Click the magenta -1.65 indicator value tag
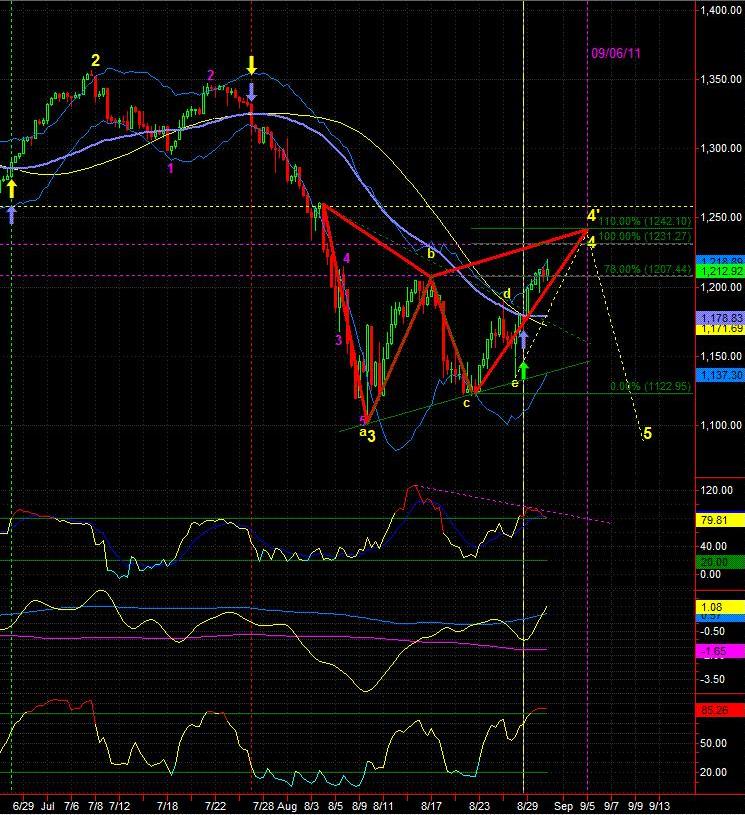The width and height of the screenshot is (745, 815). tap(722, 651)
